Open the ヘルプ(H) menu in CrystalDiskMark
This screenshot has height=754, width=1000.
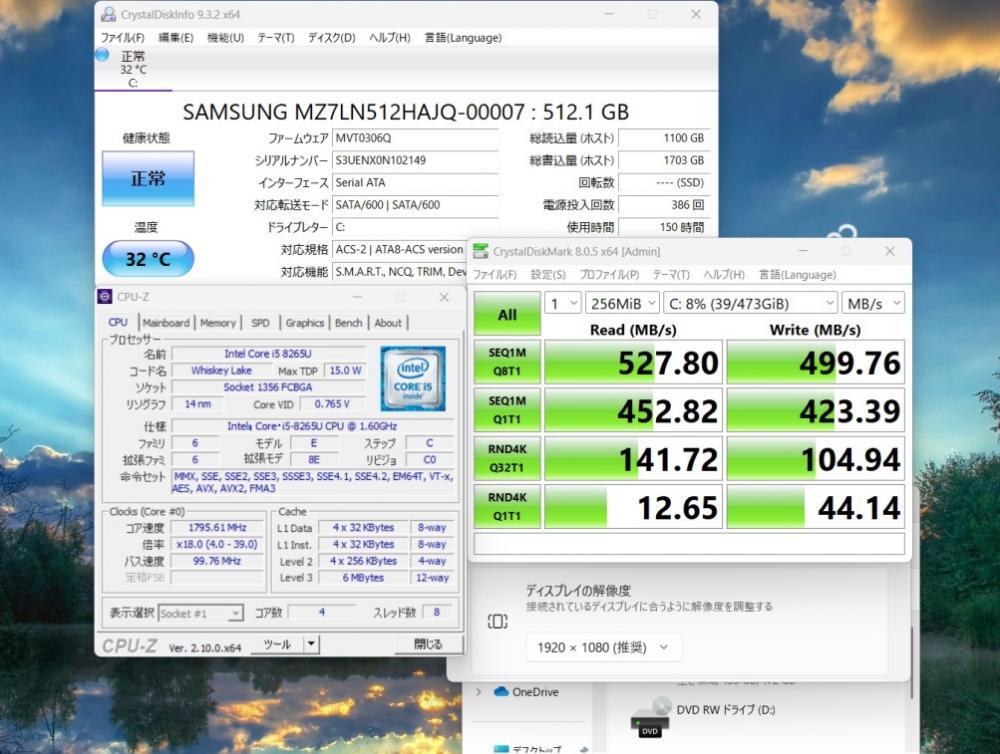pyautogui.click(x=724, y=275)
